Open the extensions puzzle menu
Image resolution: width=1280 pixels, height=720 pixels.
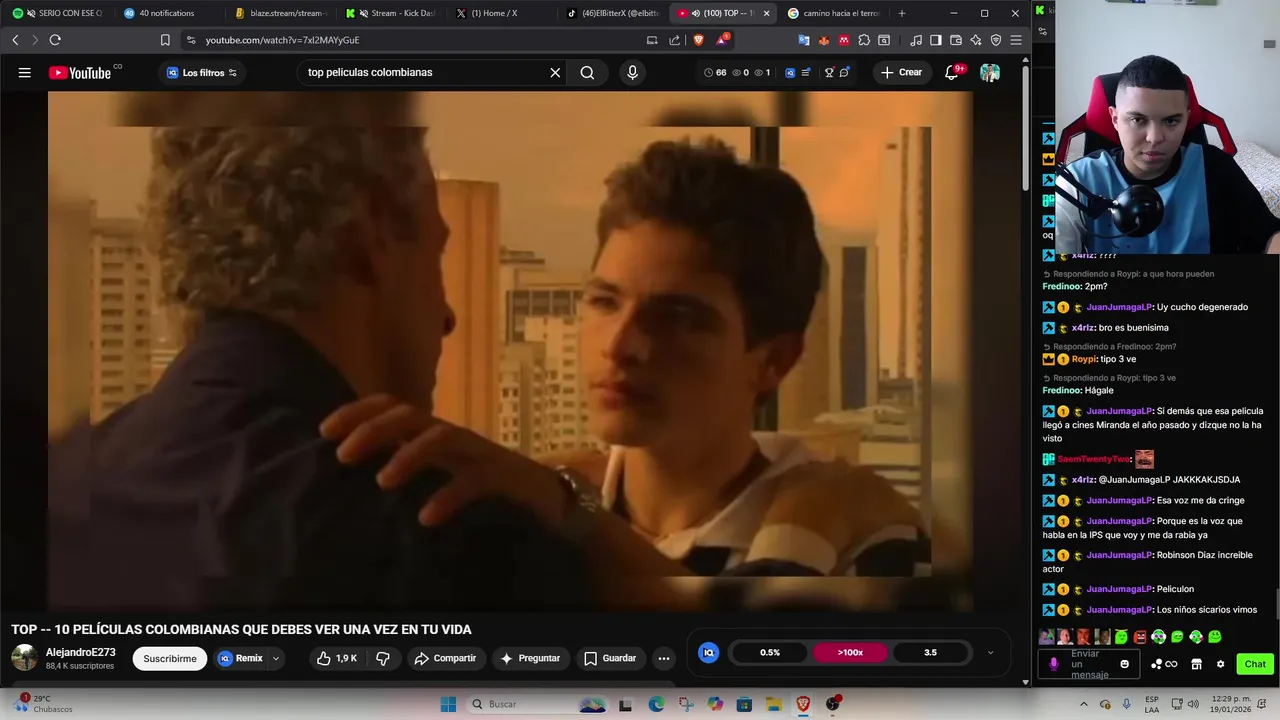tap(864, 40)
